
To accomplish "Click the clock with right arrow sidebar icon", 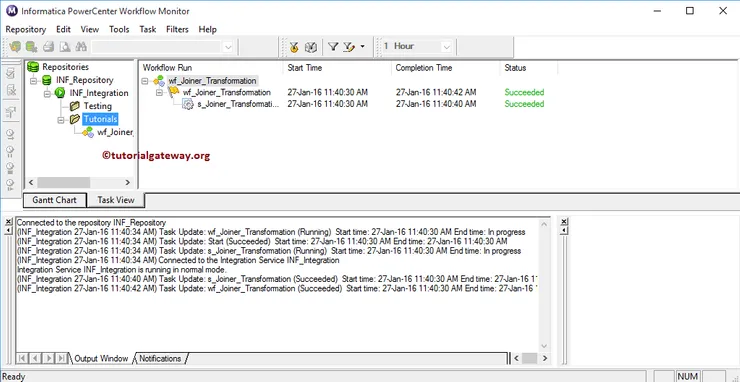I will click(10, 134).
